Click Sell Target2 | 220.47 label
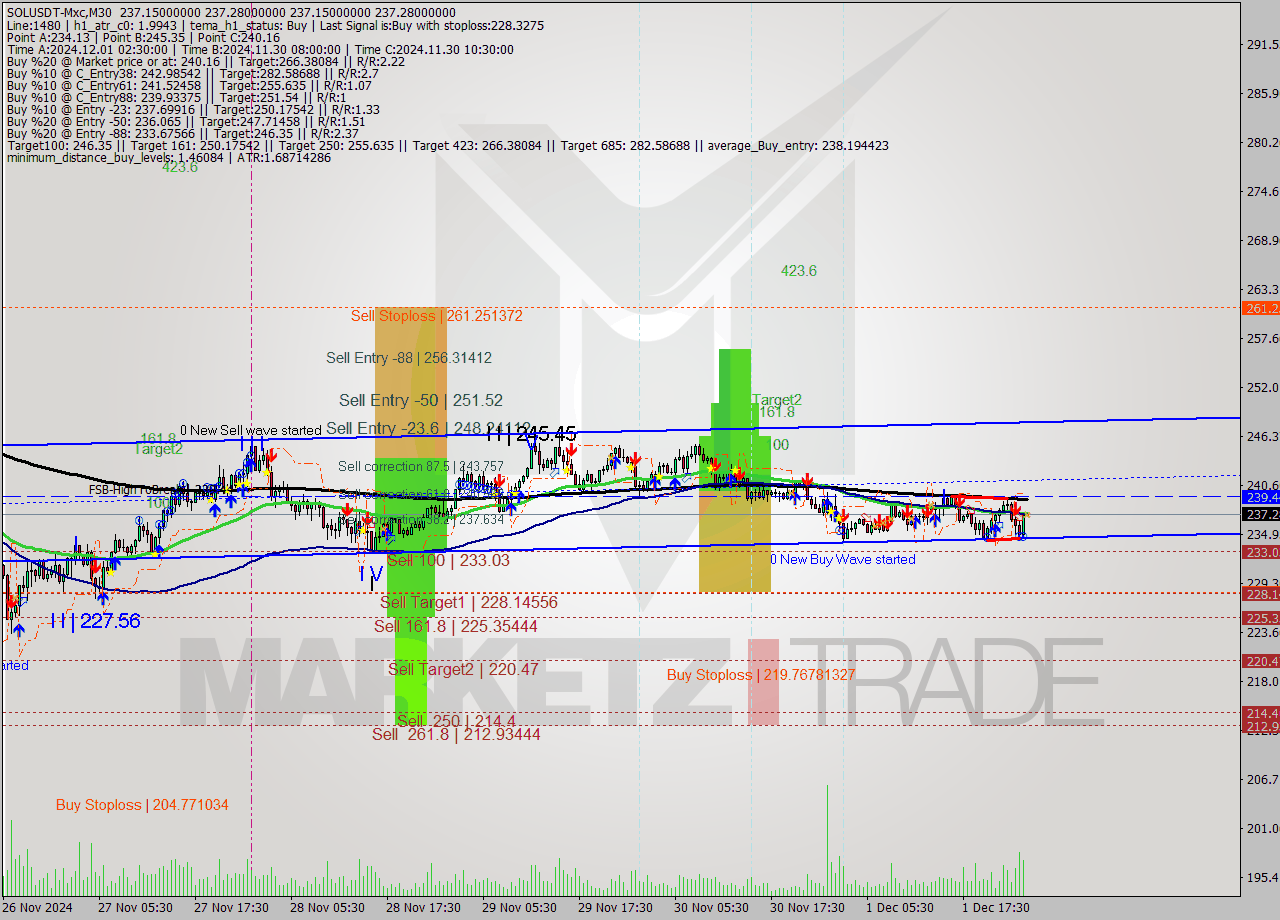This screenshot has height=920, width=1280. (463, 669)
